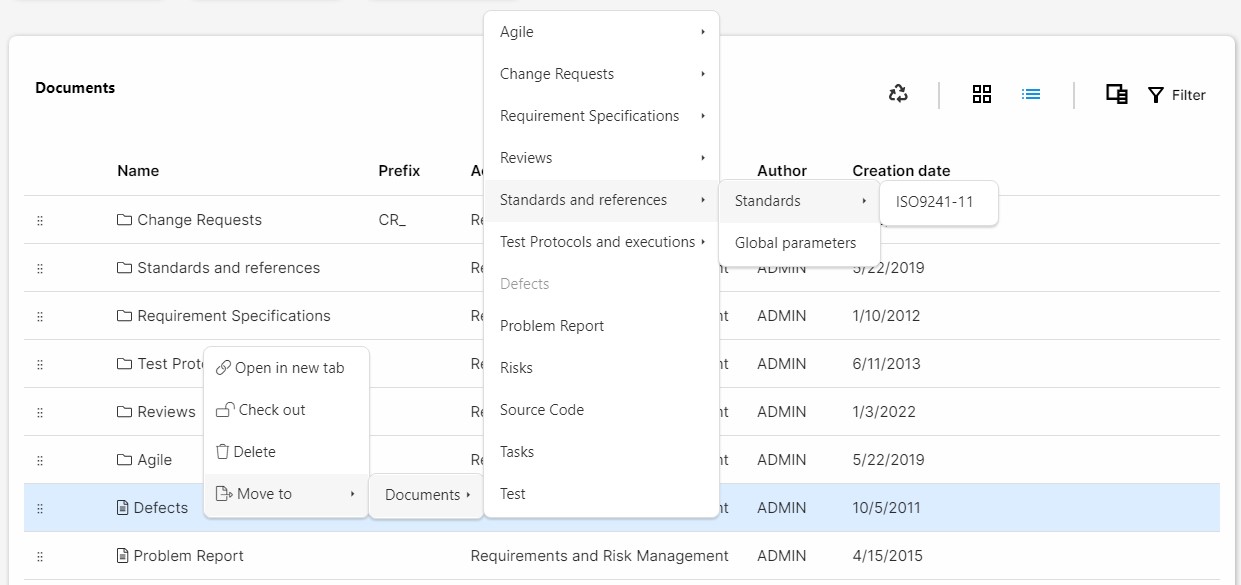
Task: Open the Filter options
Action: coord(1177,95)
